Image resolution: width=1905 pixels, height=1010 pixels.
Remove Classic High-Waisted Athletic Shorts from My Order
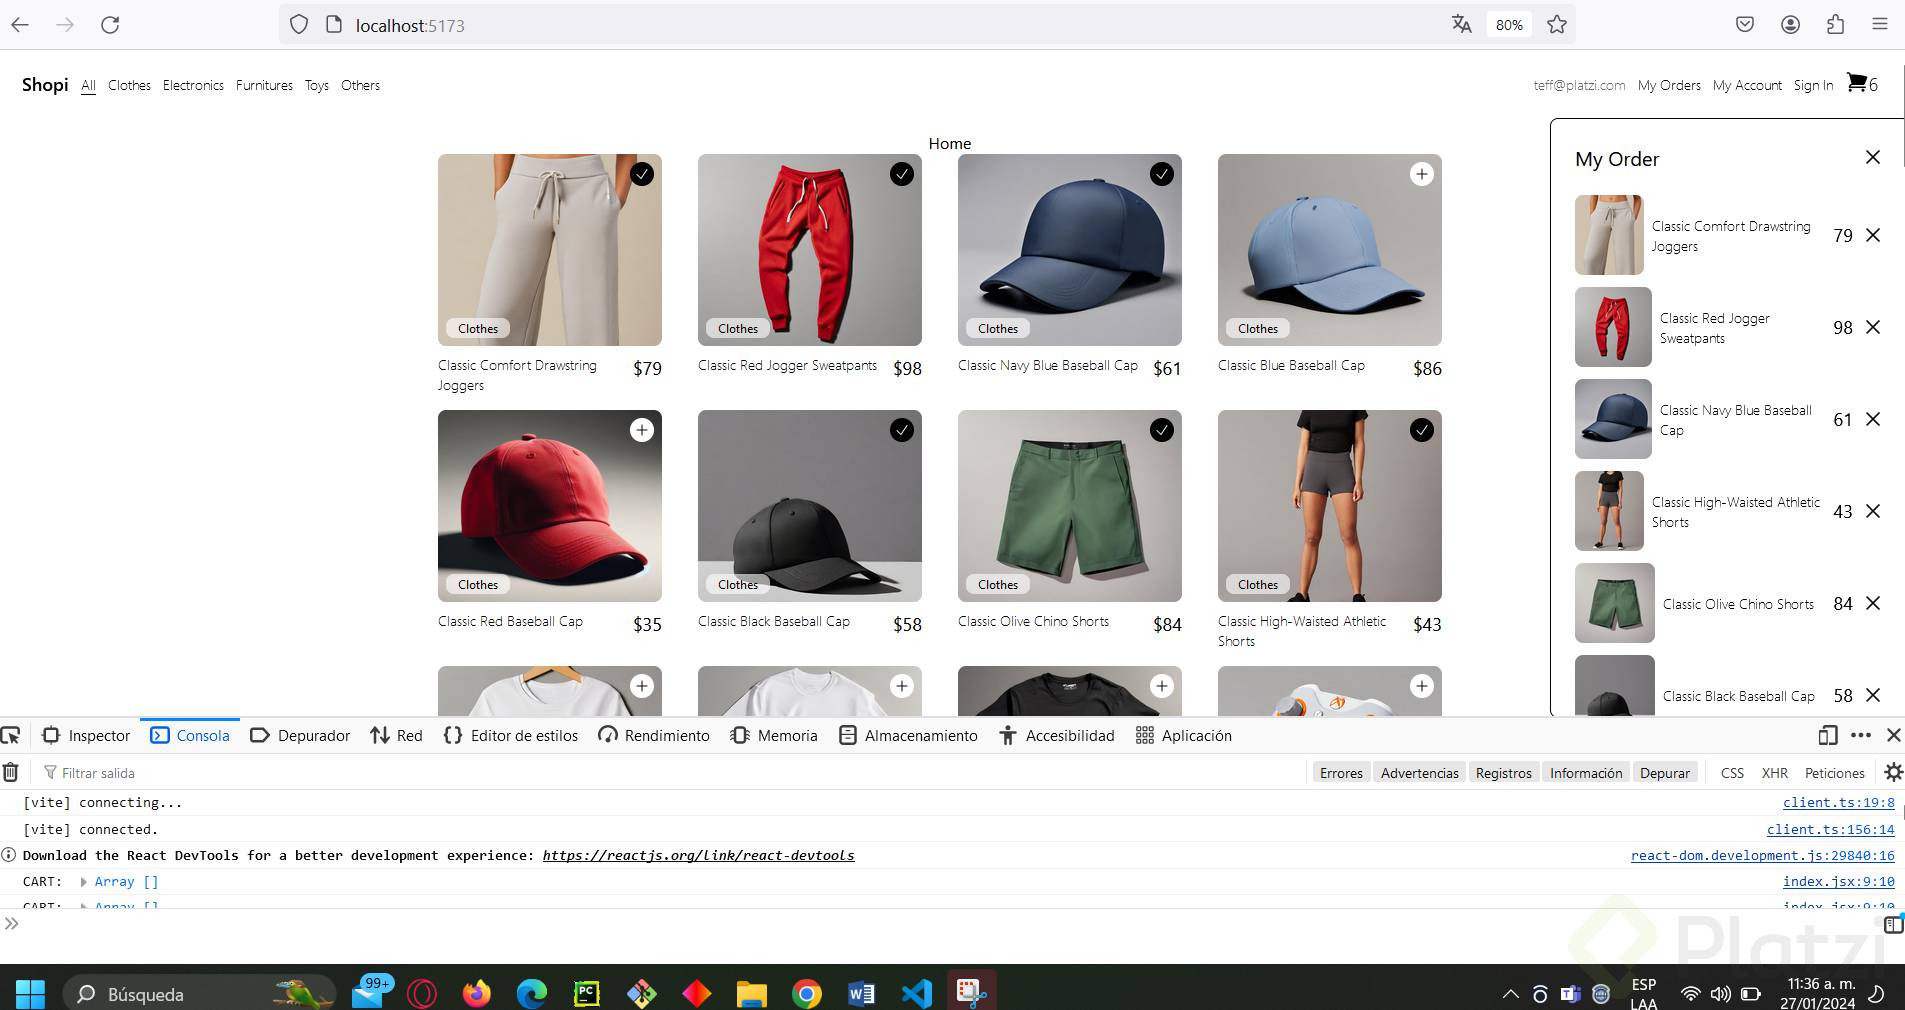click(x=1873, y=511)
